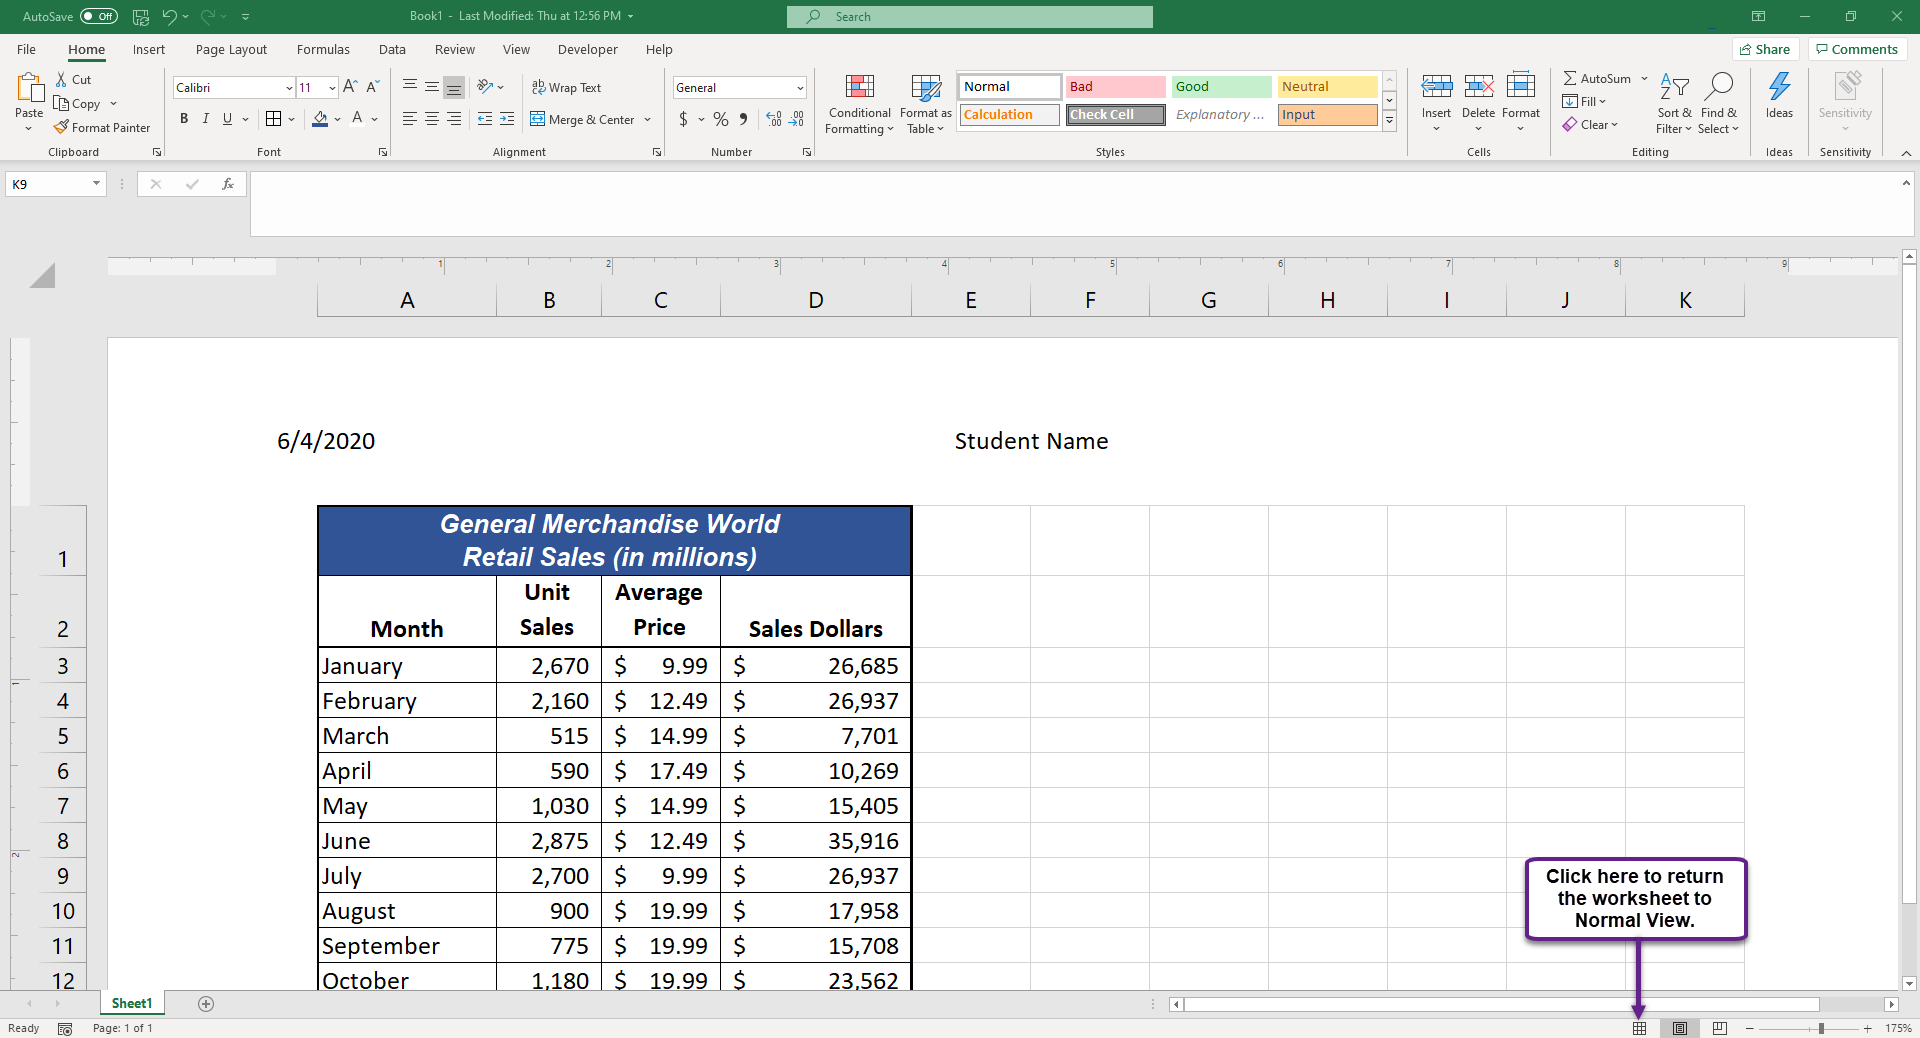Switch to the Insert tab
The width and height of the screenshot is (1920, 1038).
point(149,49)
